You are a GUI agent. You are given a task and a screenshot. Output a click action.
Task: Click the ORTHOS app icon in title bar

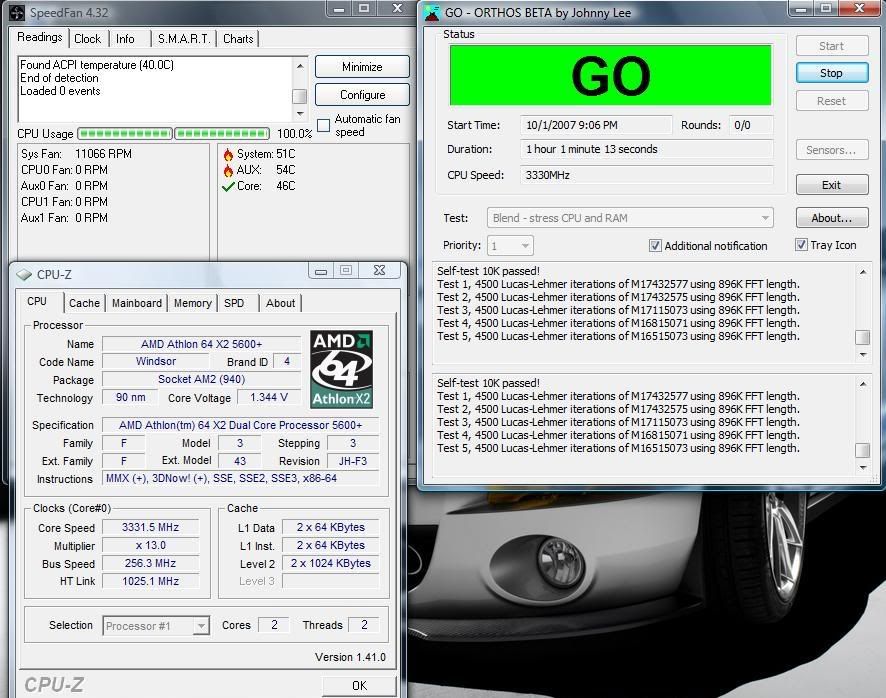pyautogui.click(x=432, y=12)
